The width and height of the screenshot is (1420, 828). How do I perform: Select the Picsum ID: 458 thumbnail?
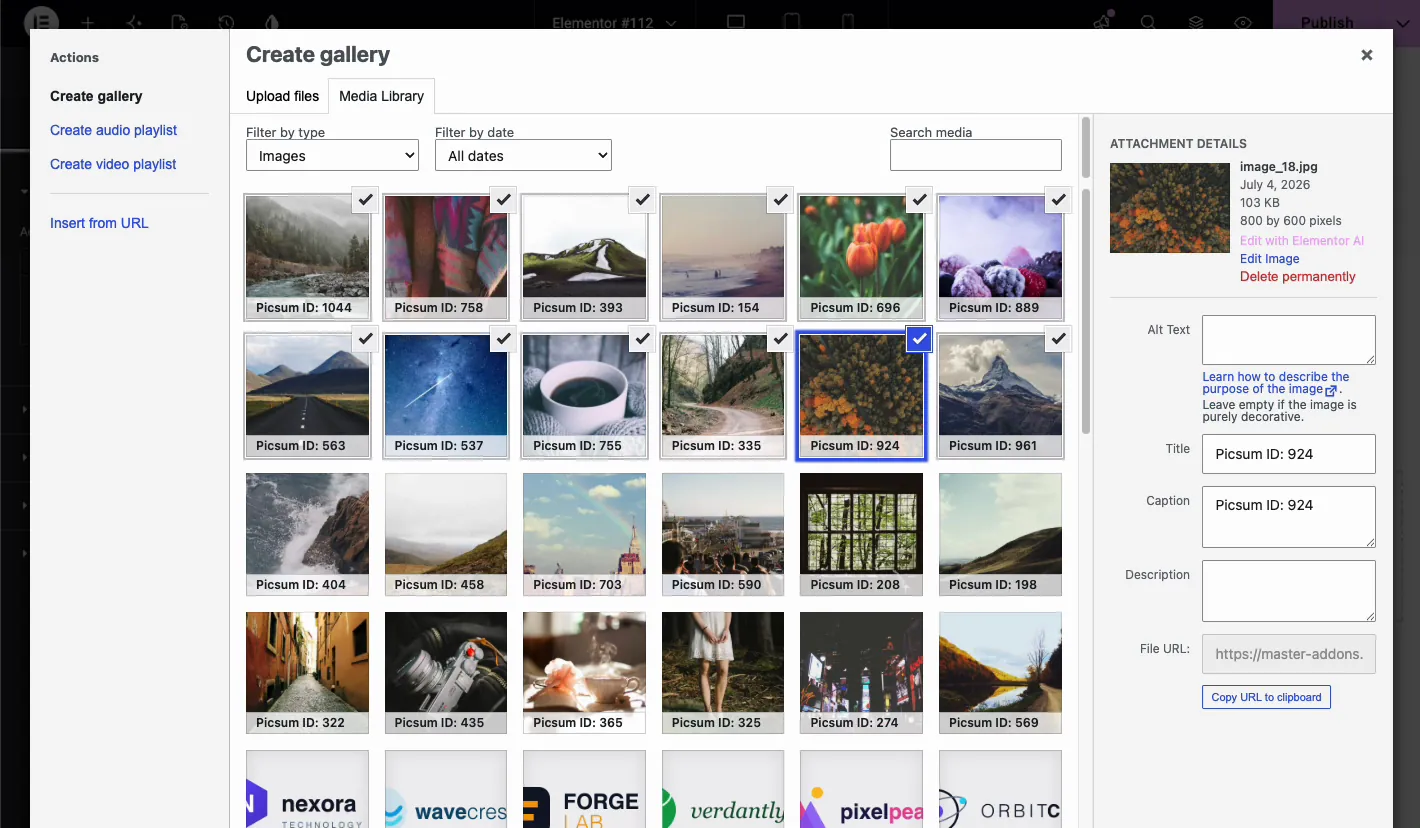[x=446, y=535]
